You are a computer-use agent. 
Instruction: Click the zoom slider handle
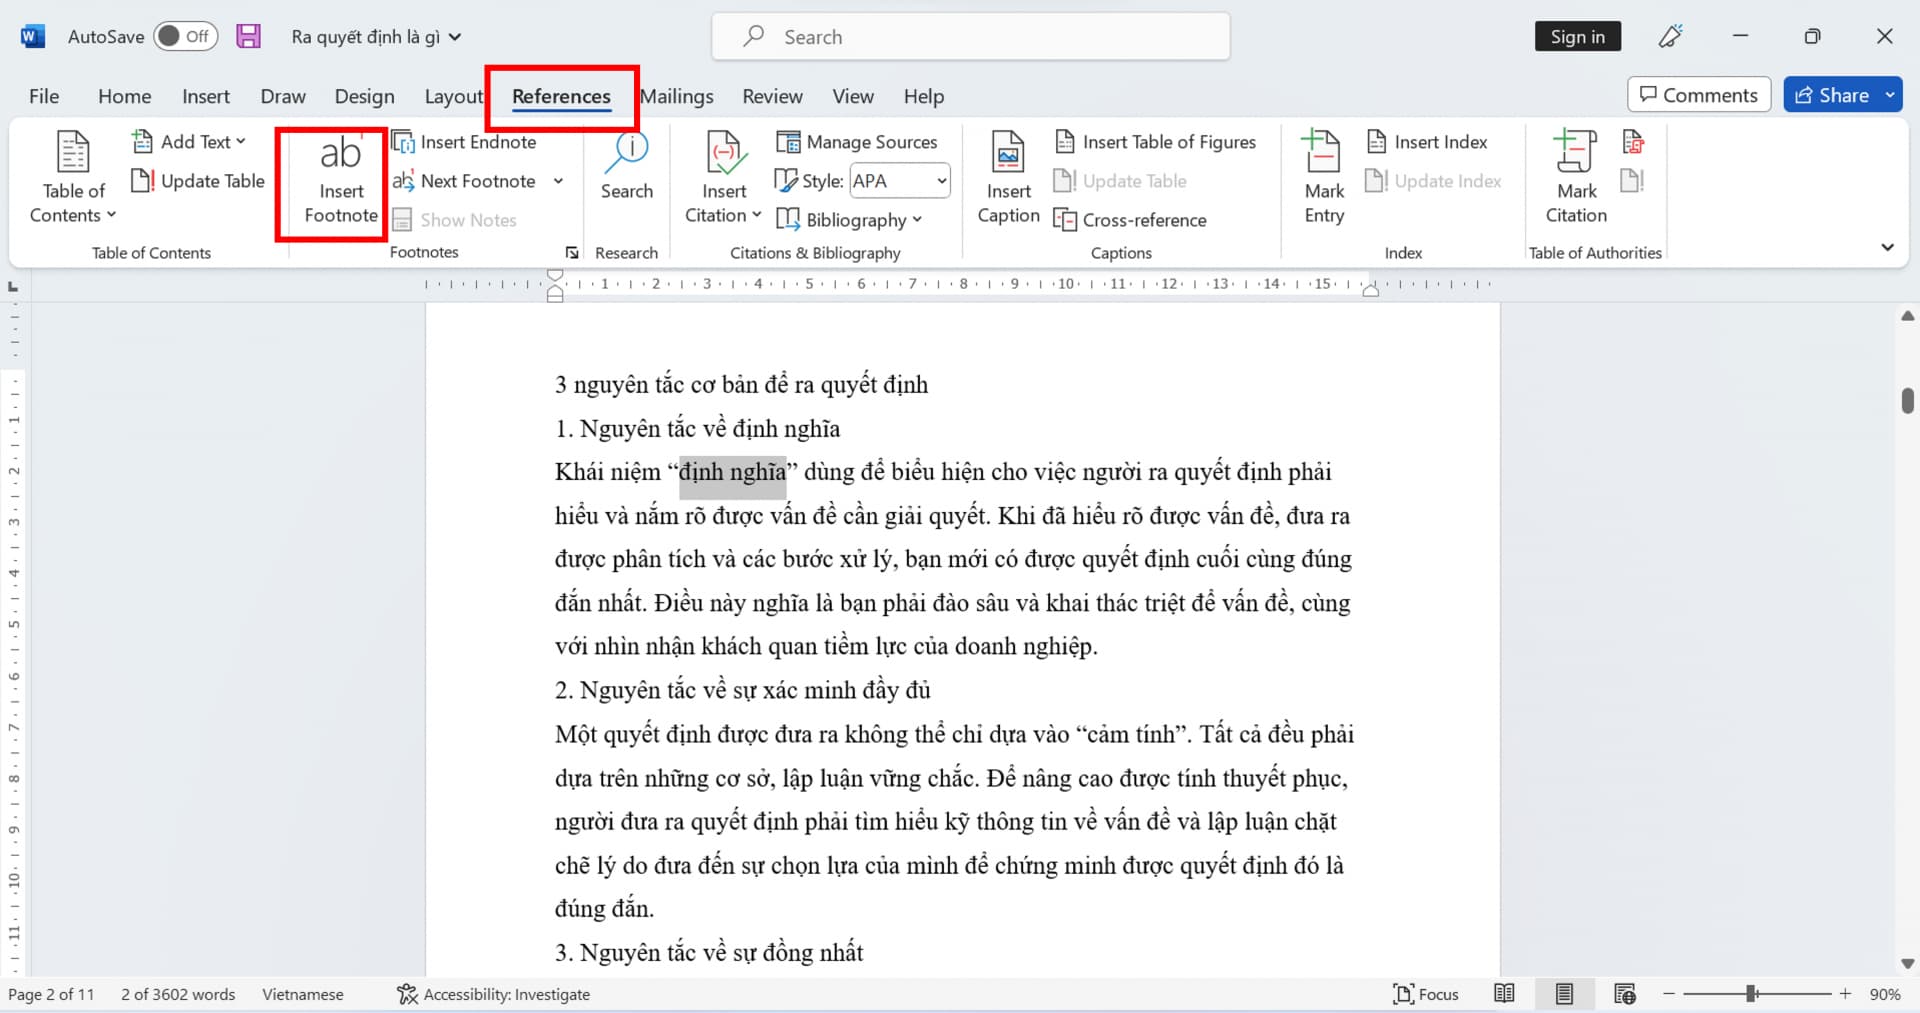click(x=1752, y=994)
